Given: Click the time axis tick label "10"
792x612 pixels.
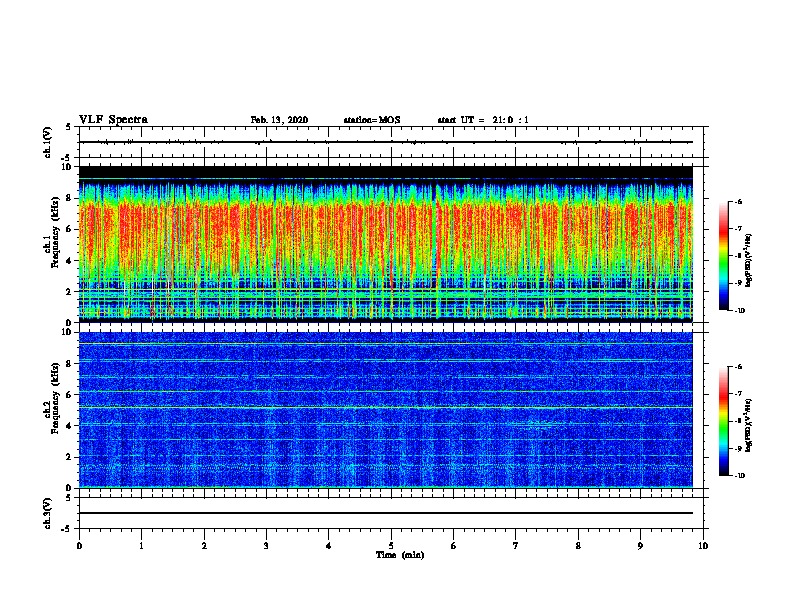Looking at the screenshot, I should click(x=703, y=546).
